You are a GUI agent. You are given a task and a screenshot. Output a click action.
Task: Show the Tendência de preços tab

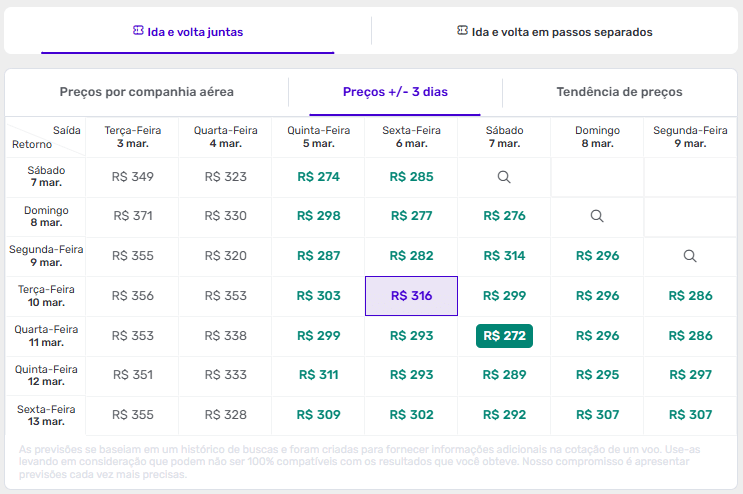pos(619,92)
